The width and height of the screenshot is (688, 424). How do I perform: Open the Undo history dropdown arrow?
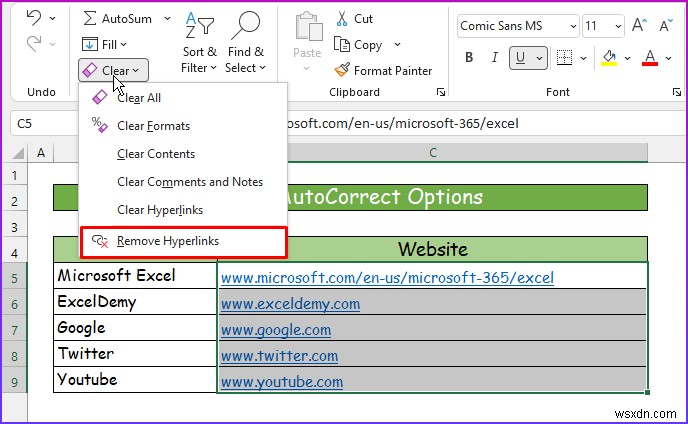[53, 18]
